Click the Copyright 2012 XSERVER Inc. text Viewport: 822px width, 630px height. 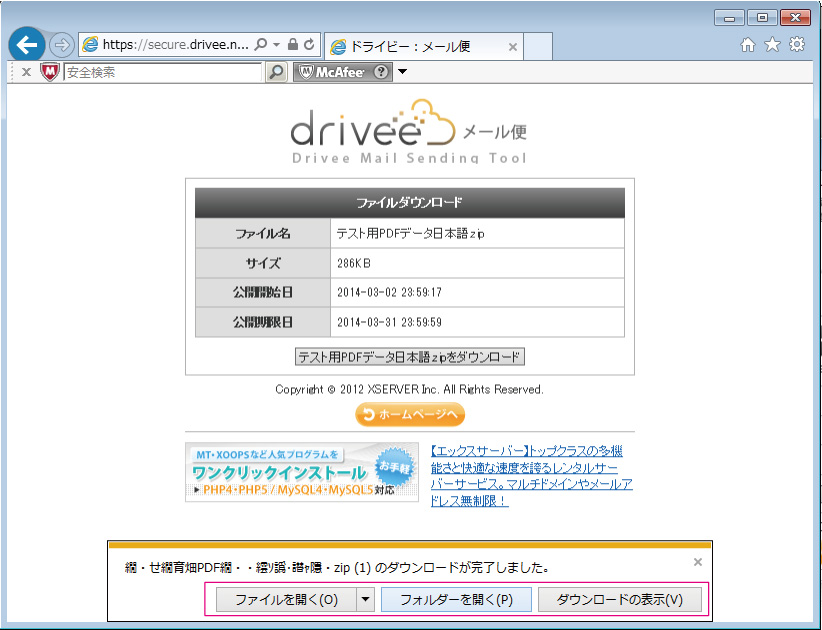coord(409,389)
